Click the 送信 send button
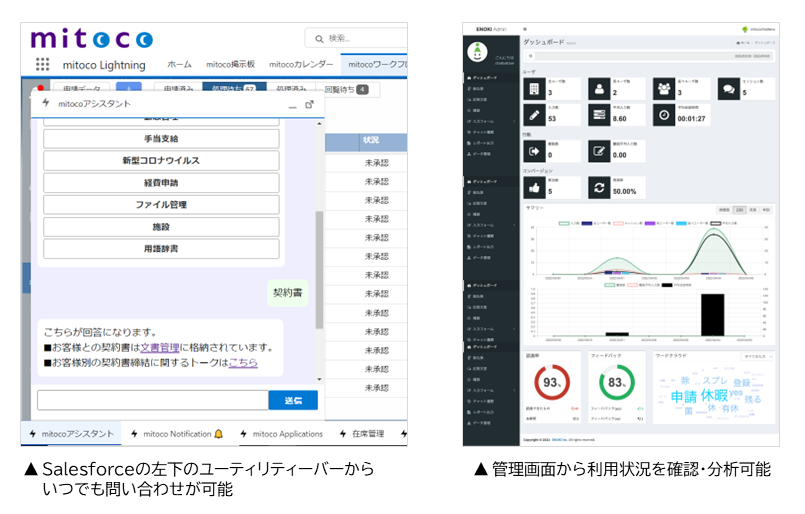 click(293, 401)
